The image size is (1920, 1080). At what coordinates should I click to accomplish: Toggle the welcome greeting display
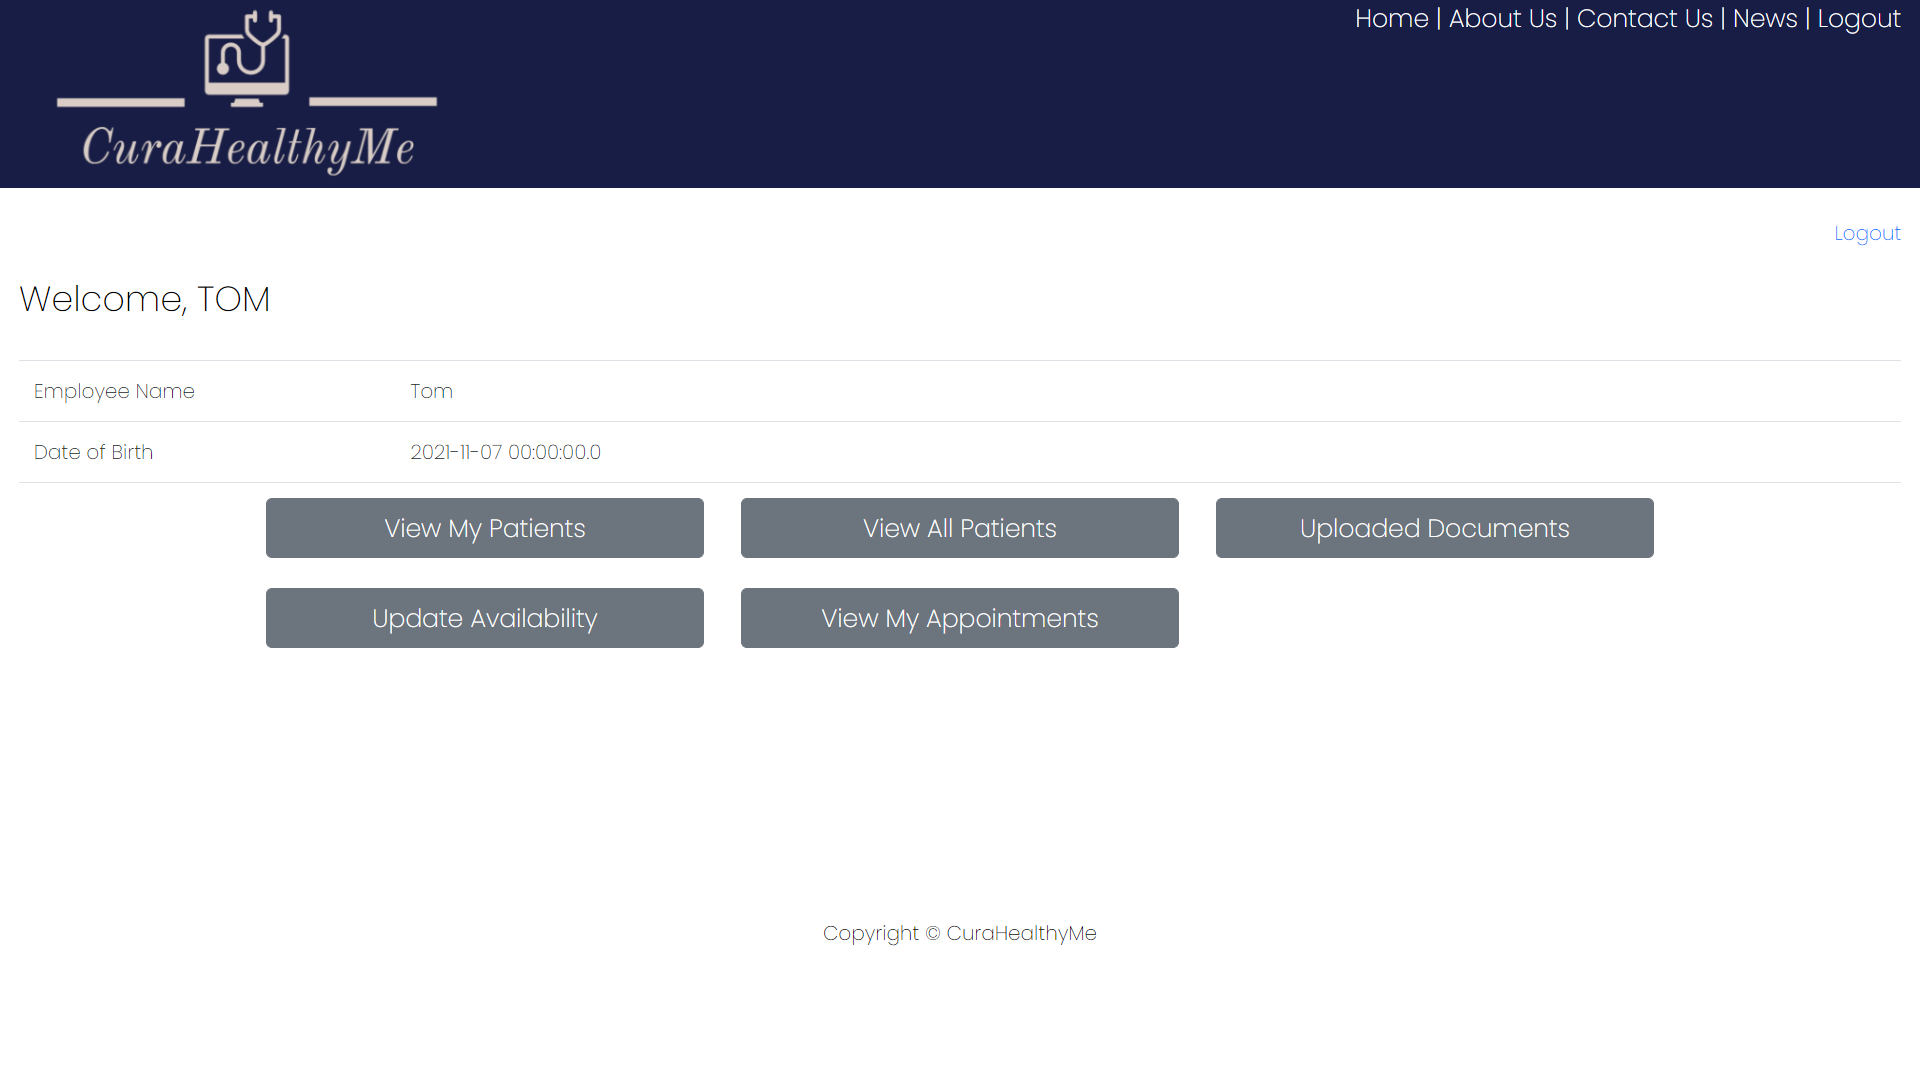144,297
